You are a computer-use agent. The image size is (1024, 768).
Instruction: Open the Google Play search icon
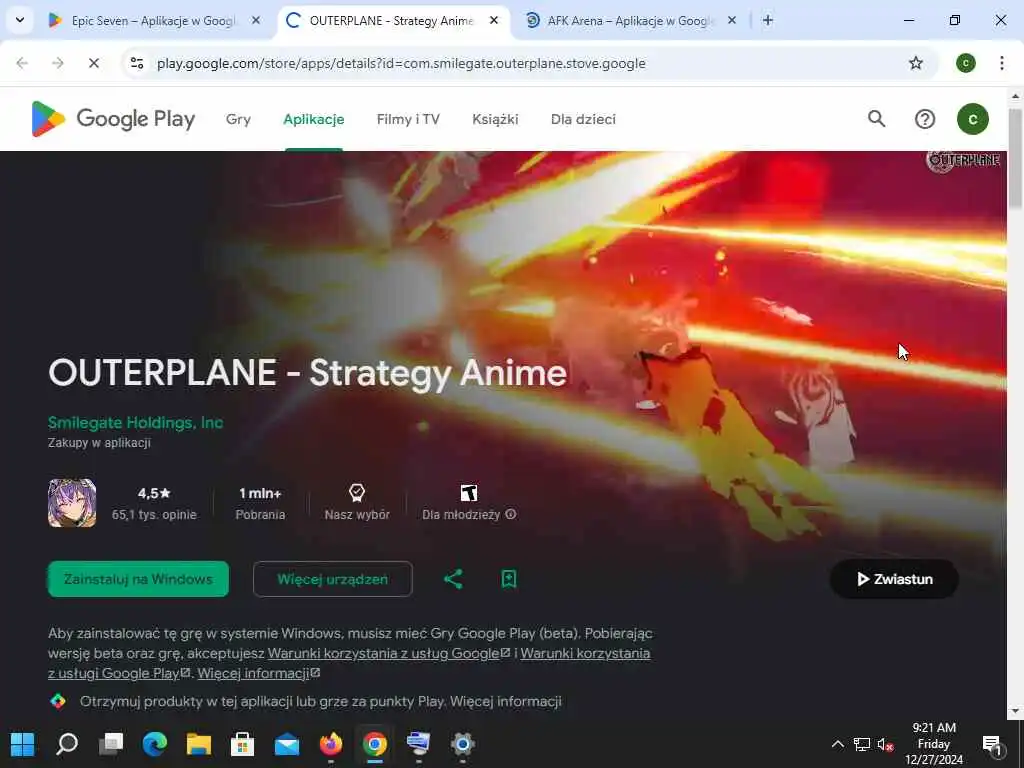pyautogui.click(x=876, y=119)
